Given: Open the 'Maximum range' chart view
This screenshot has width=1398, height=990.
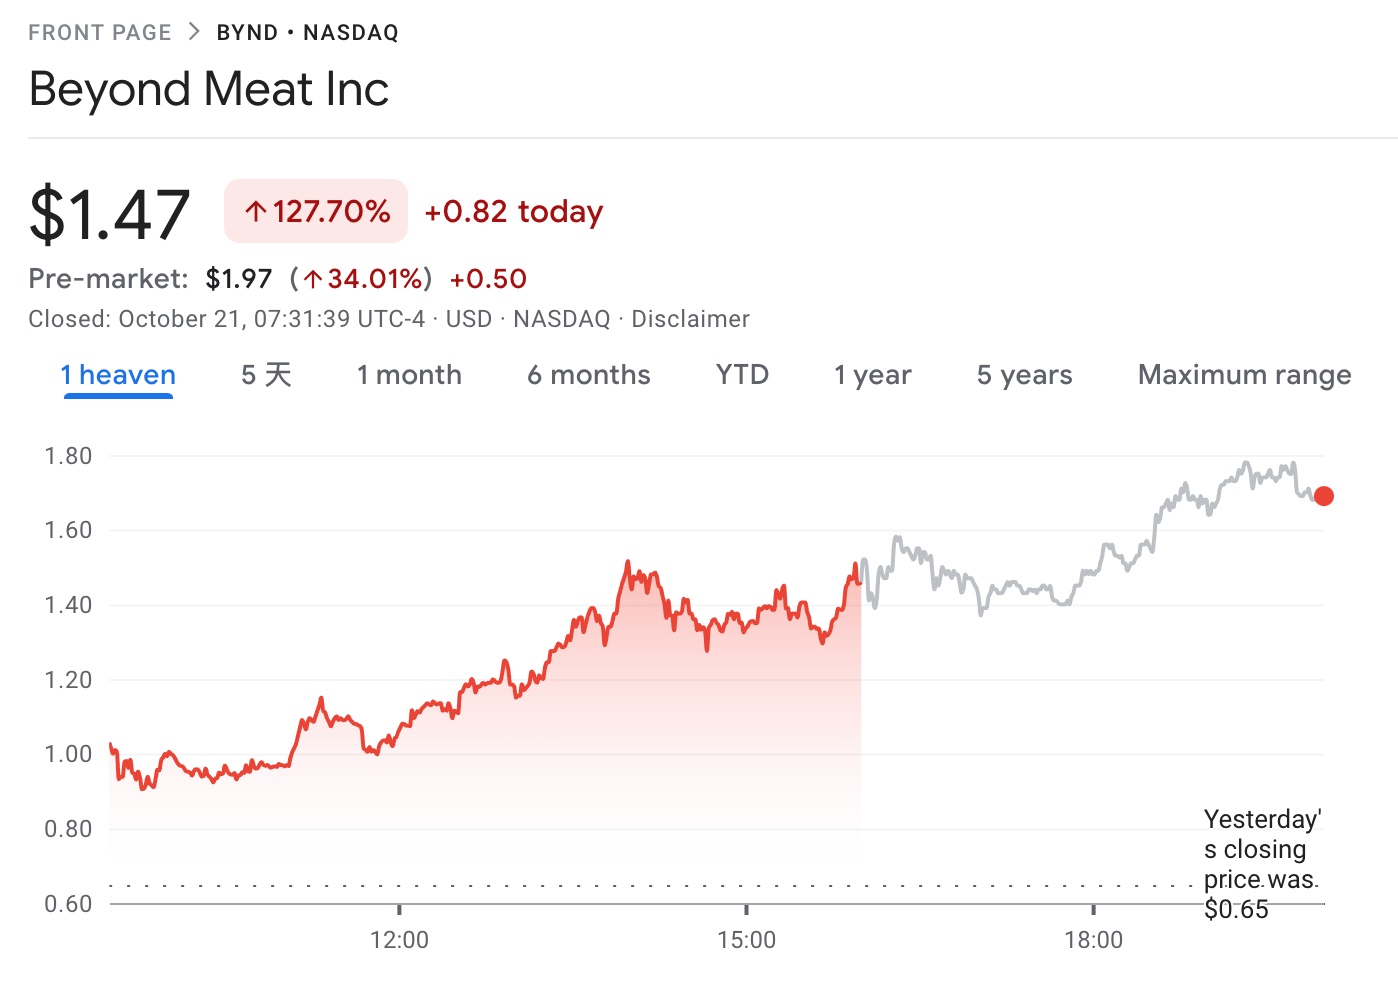Looking at the screenshot, I should tap(1244, 375).
